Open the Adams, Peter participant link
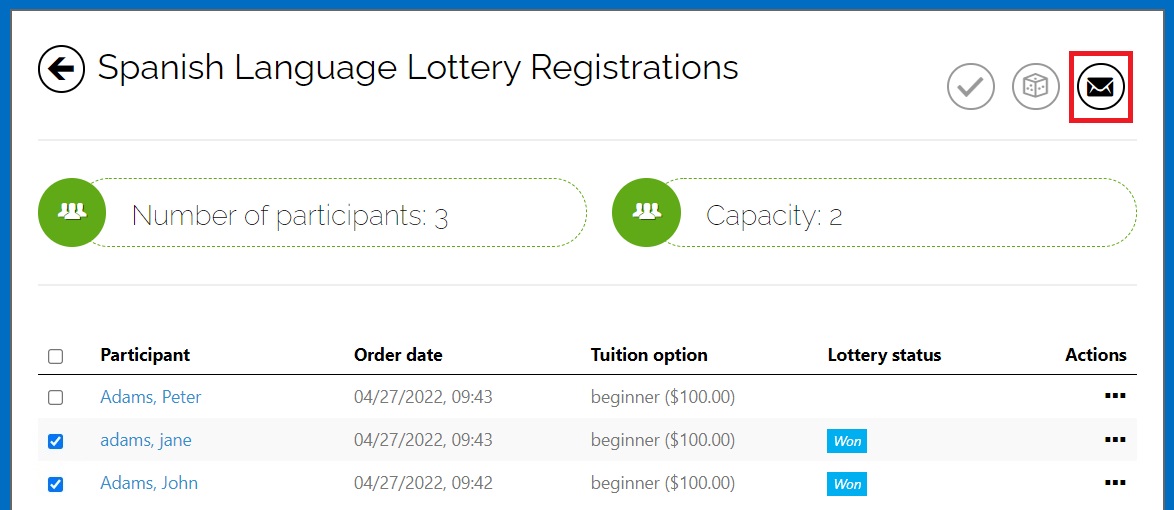1174x510 pixels. point(150,397)
